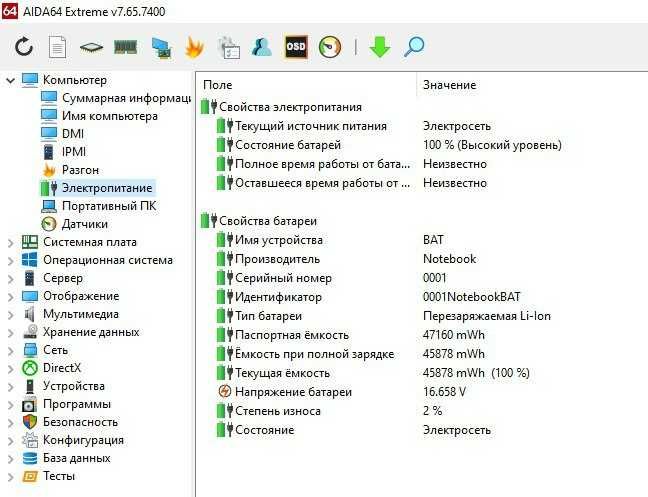Screen dimensions: 648x497
Task: Expand the Отображение node
Action: [x=11, y=297]
